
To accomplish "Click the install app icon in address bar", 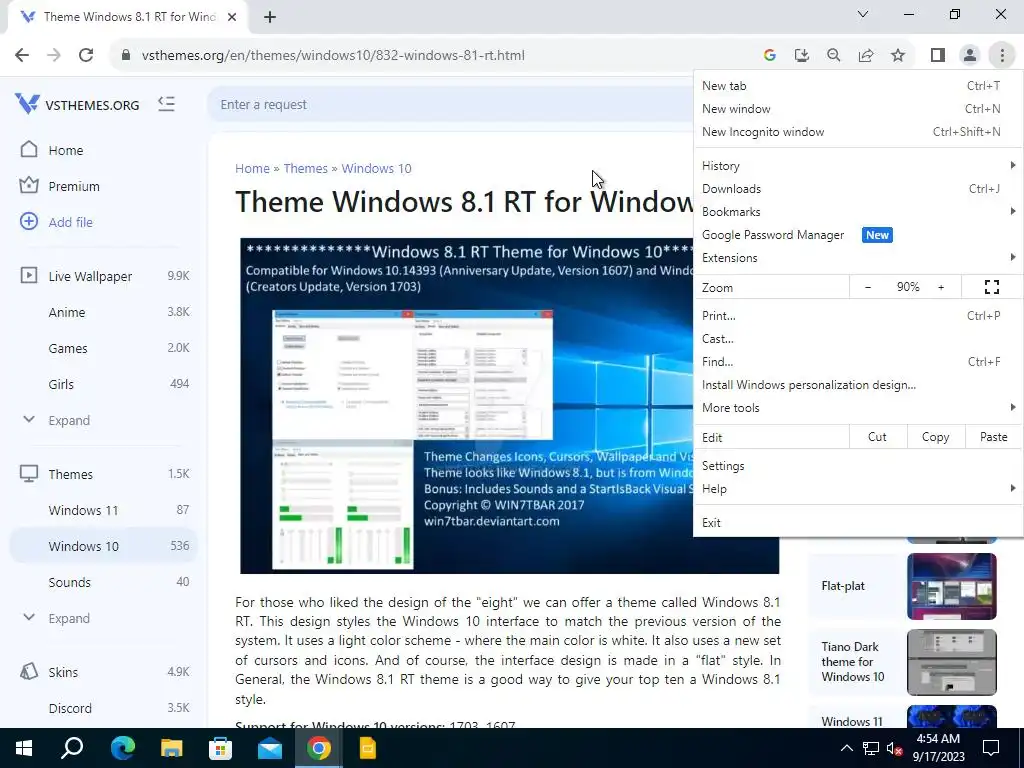I will 801,56.
